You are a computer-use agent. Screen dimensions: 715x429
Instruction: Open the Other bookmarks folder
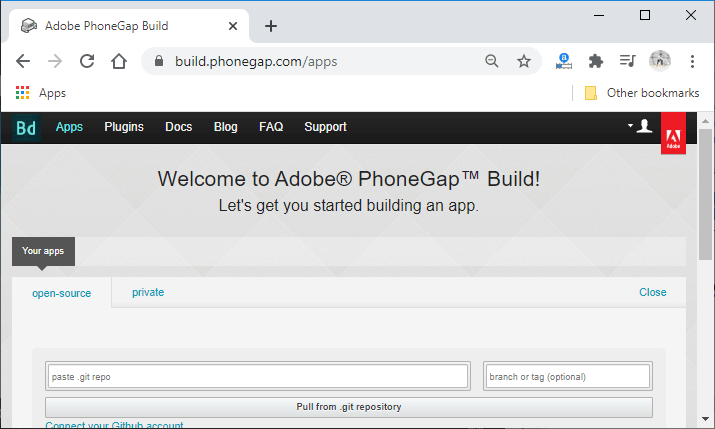pyautogui.click(x=642, y=93)
